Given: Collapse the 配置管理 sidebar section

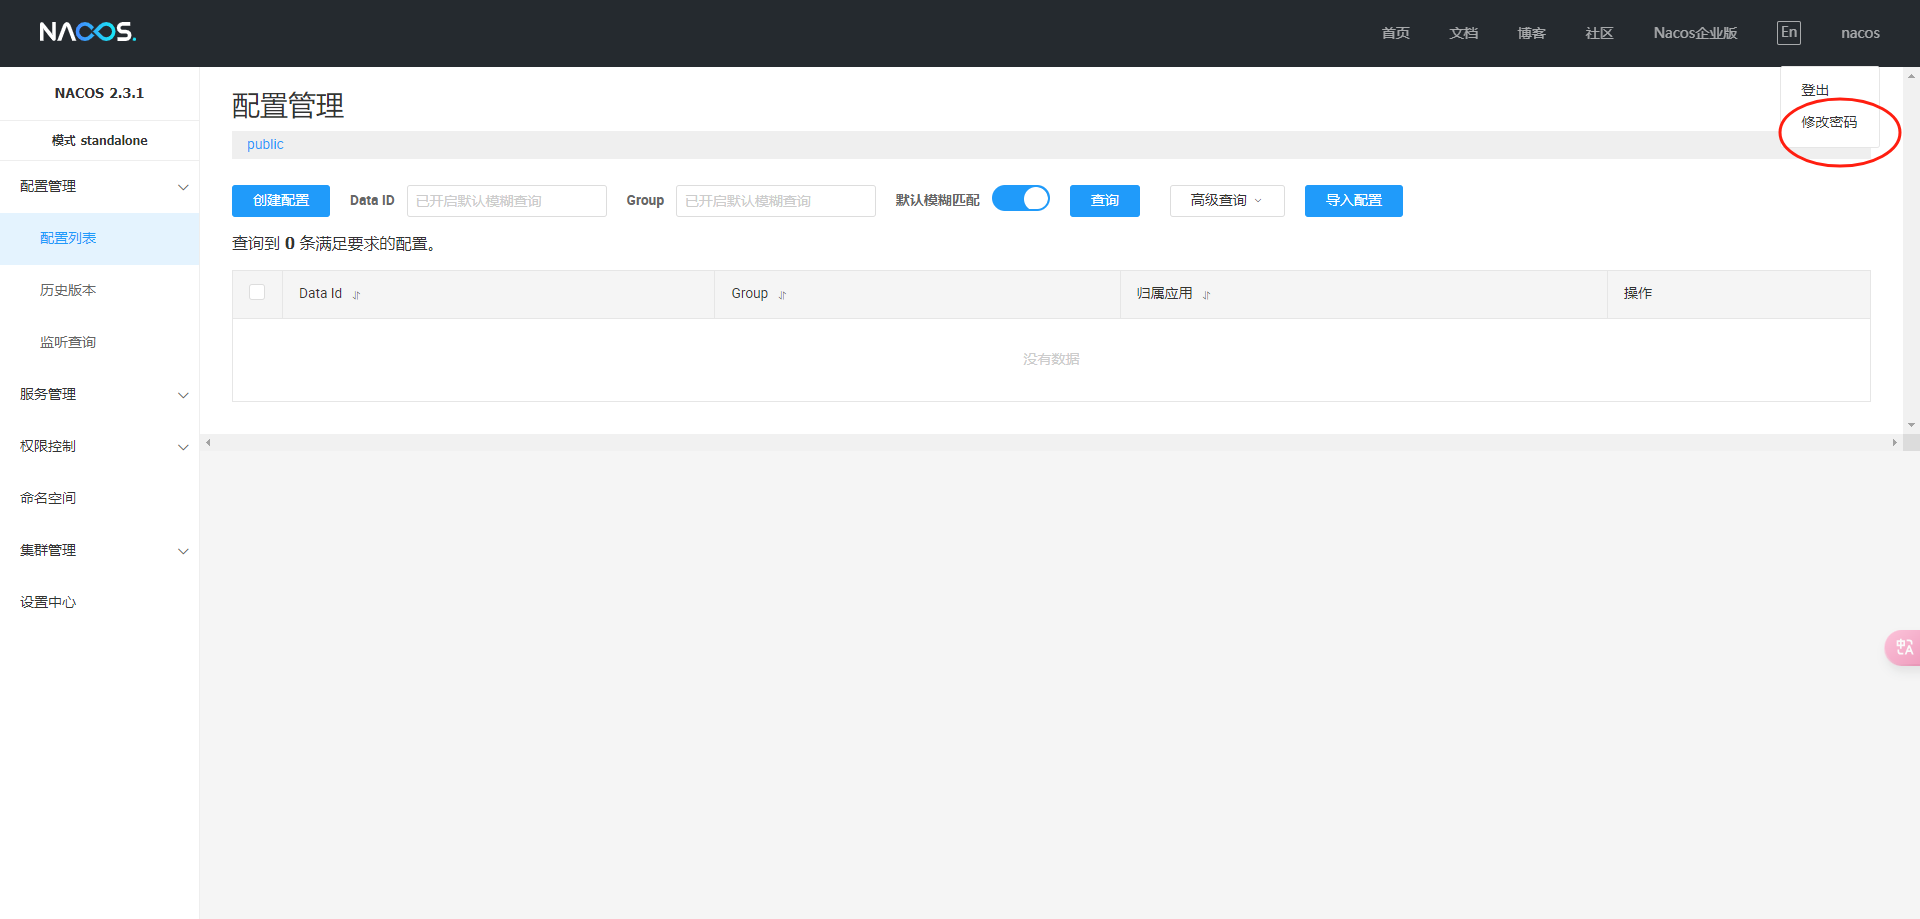Looking at the screenshot, I should click(x=100, y=187).
